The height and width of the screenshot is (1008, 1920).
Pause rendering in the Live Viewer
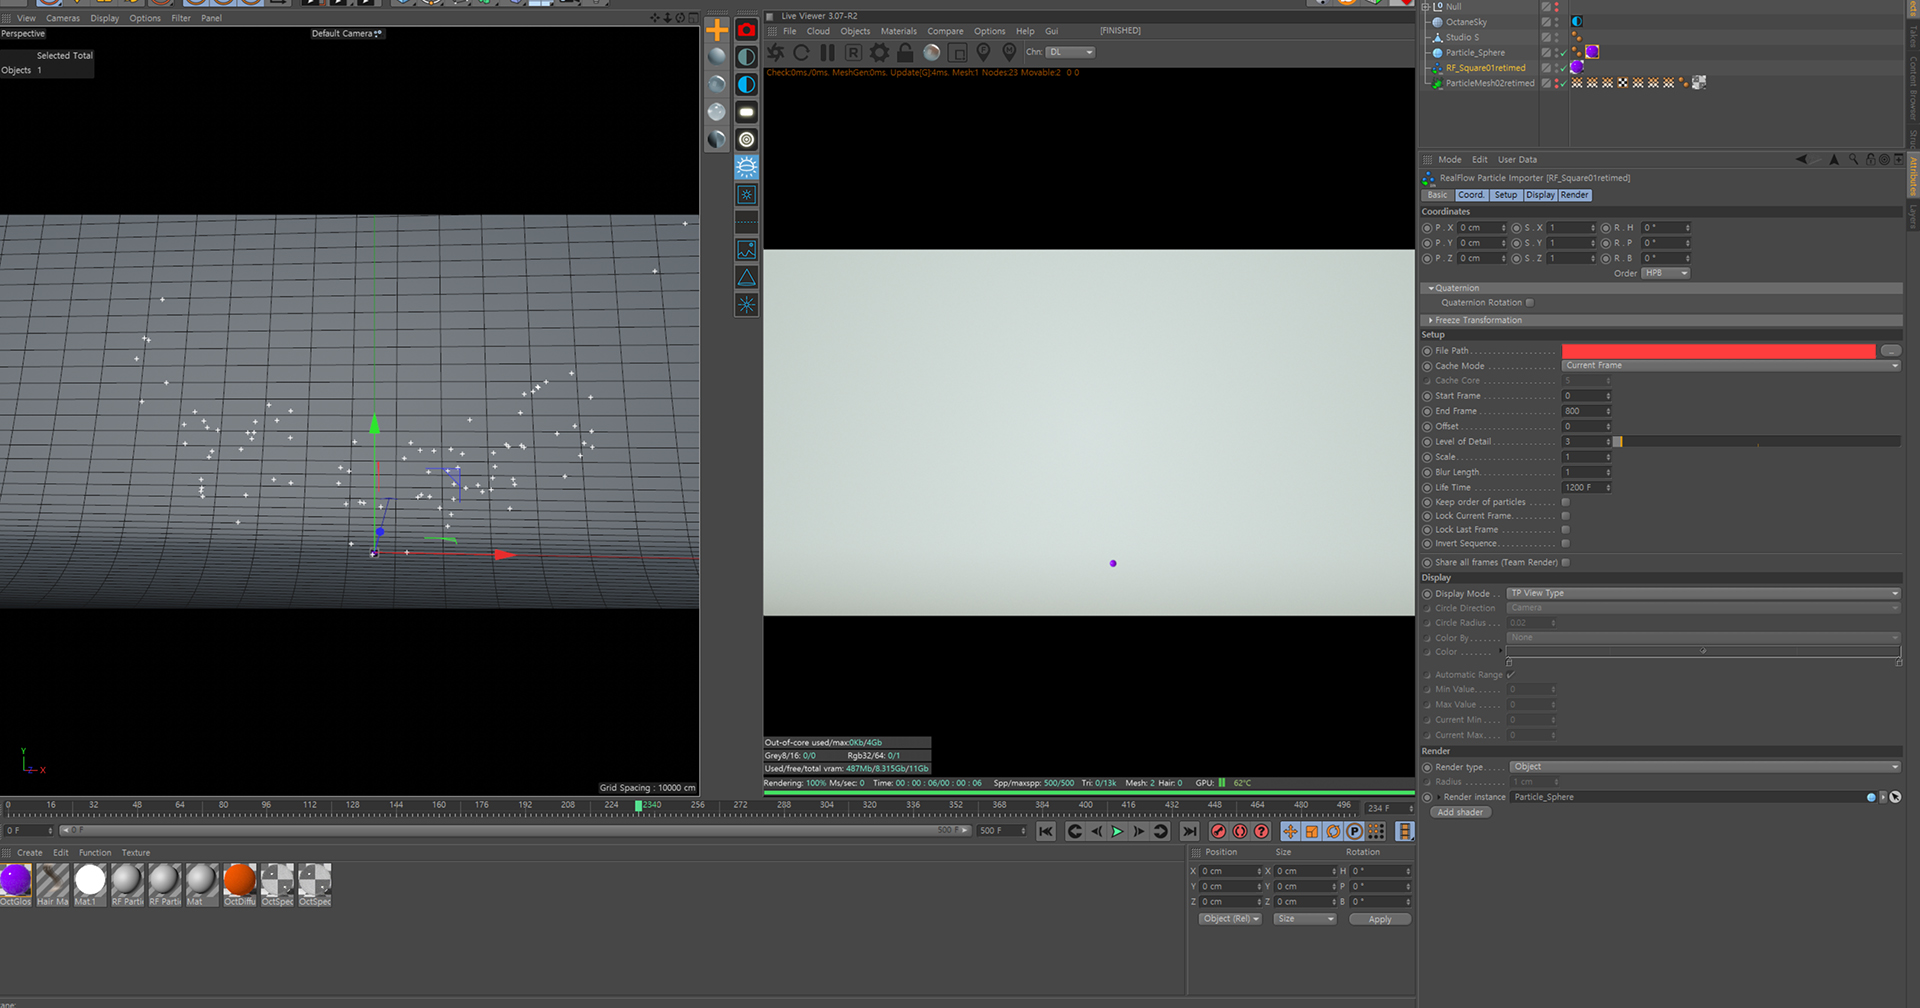pos(827,52)
